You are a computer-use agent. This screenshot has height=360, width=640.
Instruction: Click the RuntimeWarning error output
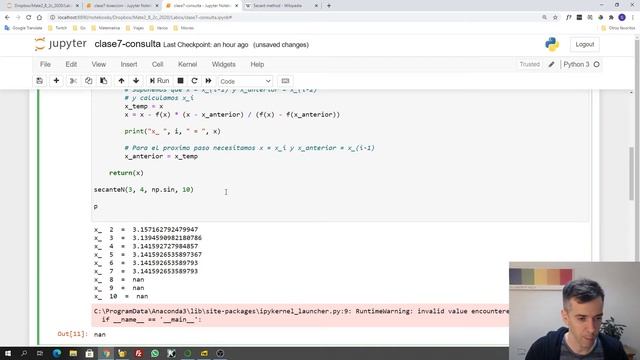pos(301,315)
